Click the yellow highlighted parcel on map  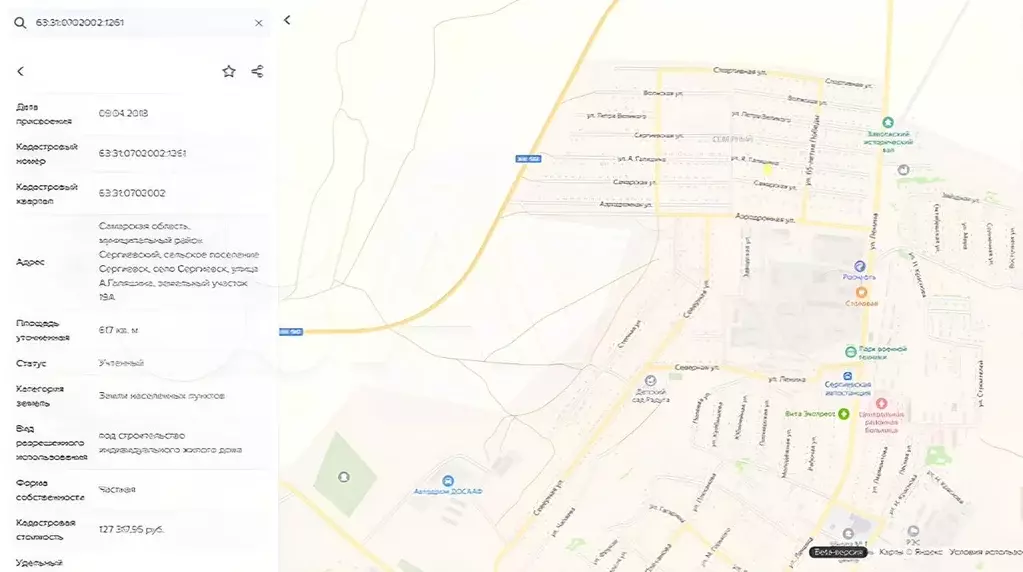(768, 170)
